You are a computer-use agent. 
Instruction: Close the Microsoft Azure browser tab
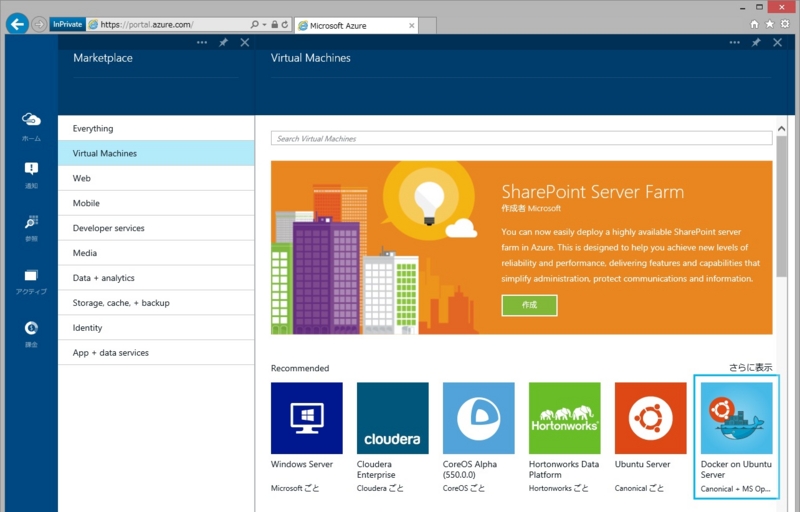coord(412,25)
